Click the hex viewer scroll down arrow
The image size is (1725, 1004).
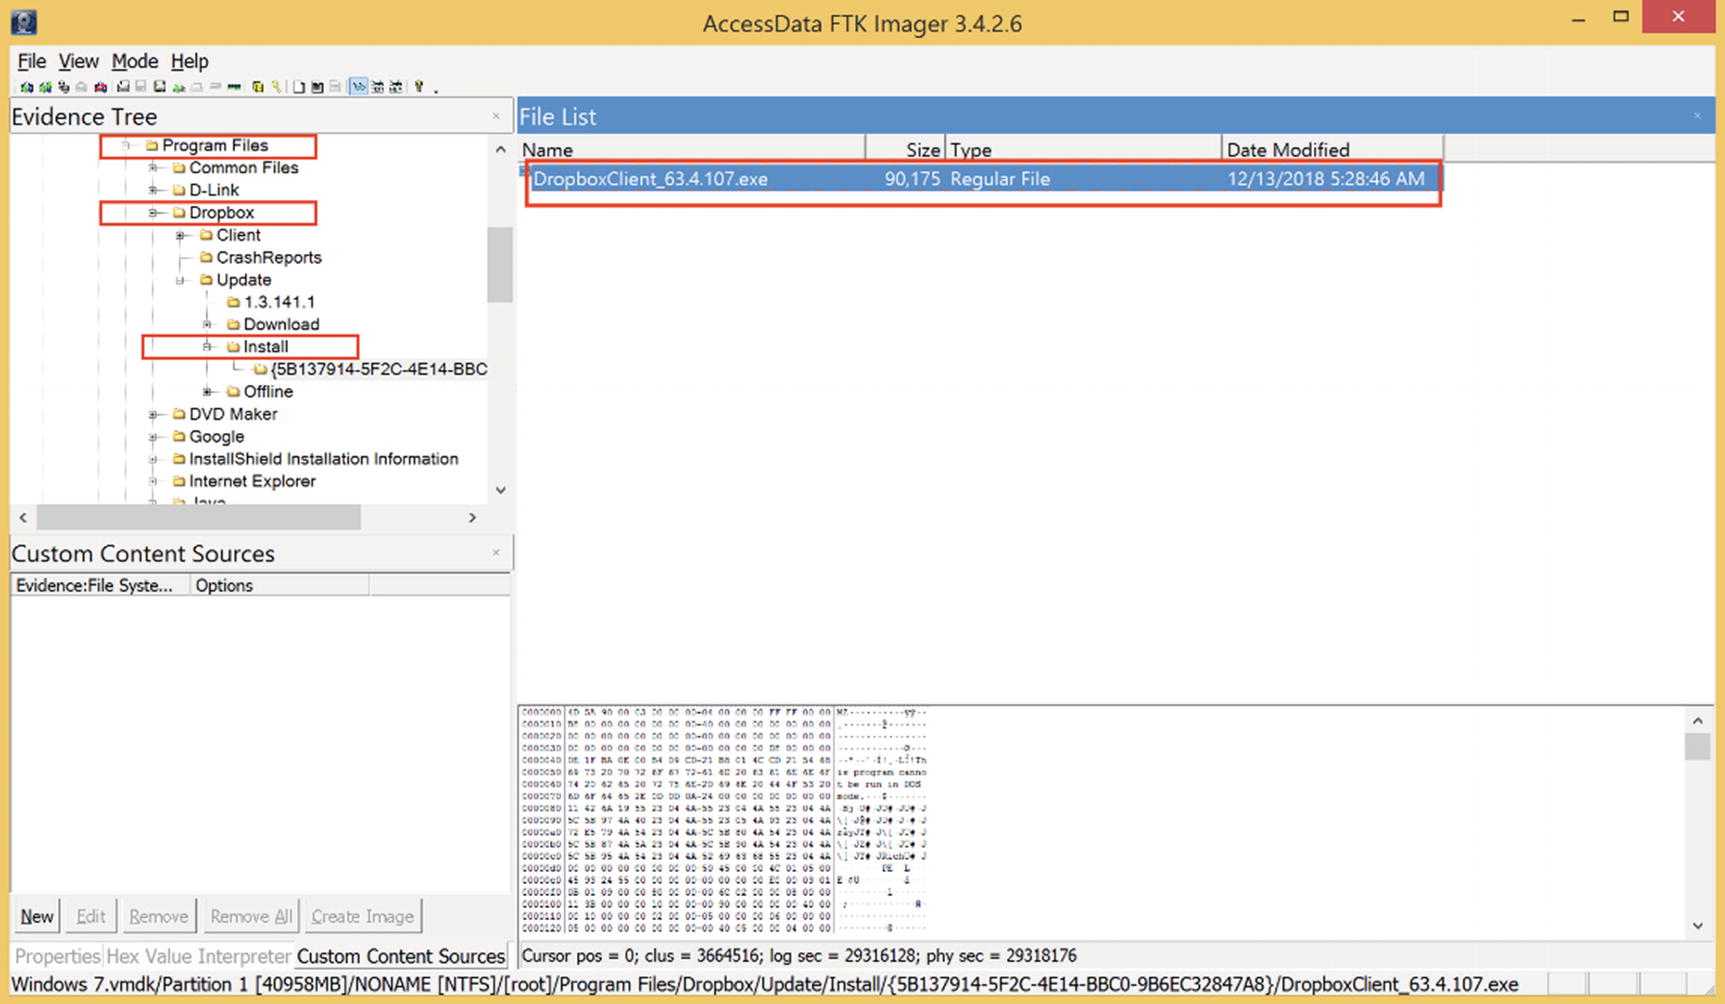[1697, 926]
